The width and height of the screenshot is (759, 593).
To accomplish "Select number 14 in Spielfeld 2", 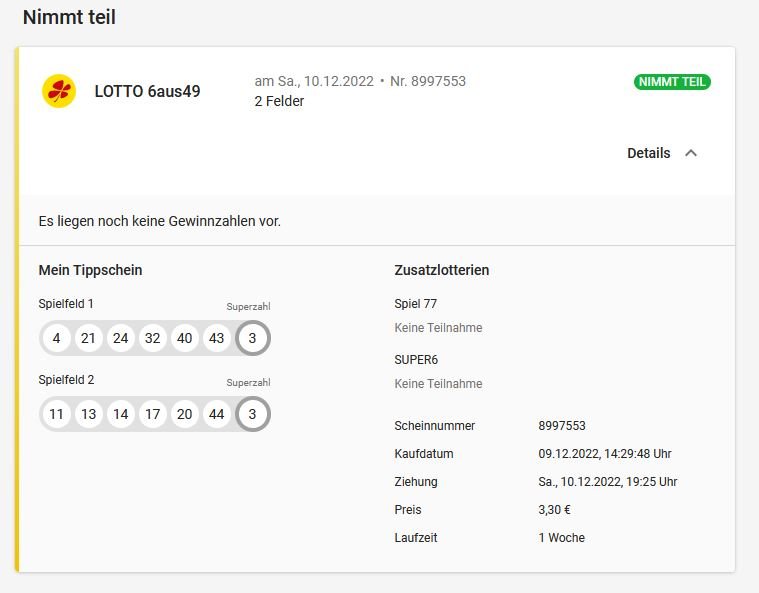I will coord(121,414).
